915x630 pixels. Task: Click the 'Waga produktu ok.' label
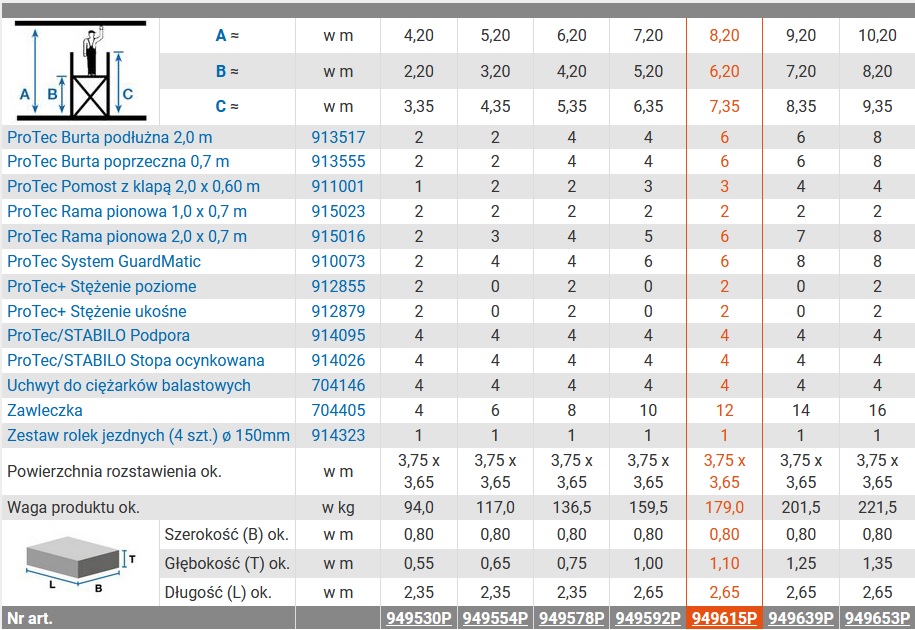coord(74,508)
